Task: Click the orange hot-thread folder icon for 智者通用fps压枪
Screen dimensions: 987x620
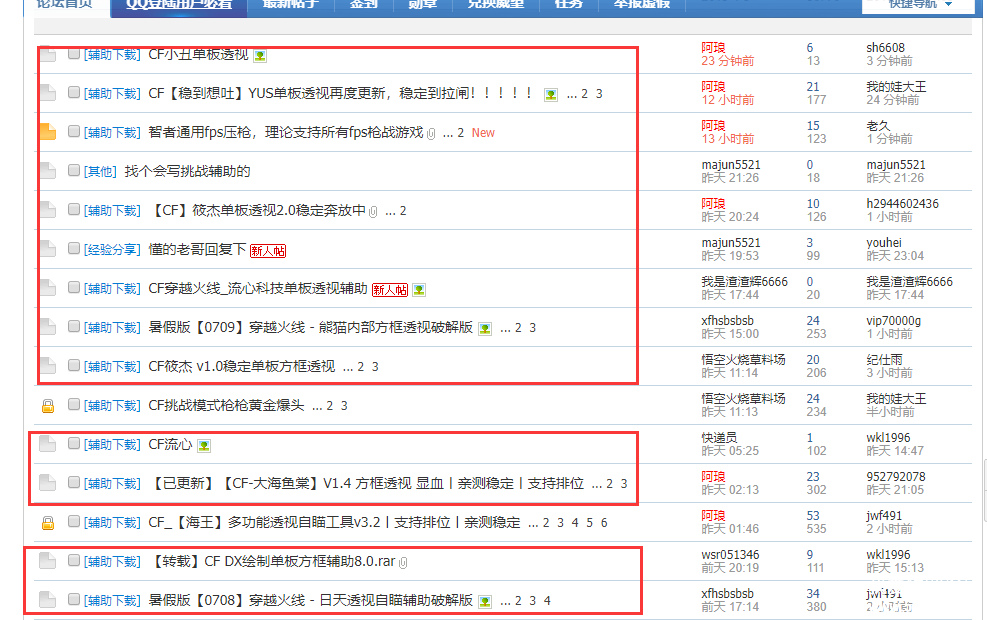Action: (48, 132)
